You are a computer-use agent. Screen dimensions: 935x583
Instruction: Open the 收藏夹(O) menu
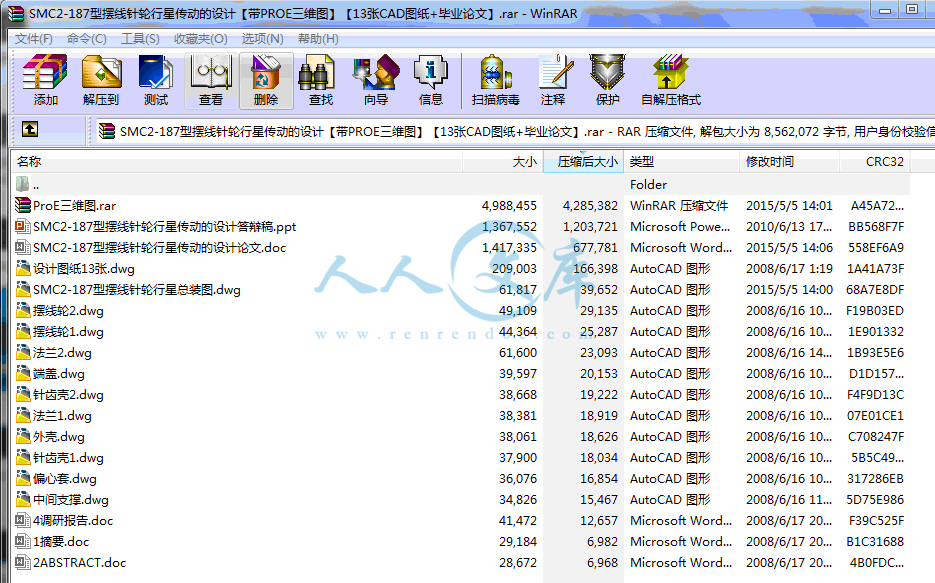(x=201, y=39)
